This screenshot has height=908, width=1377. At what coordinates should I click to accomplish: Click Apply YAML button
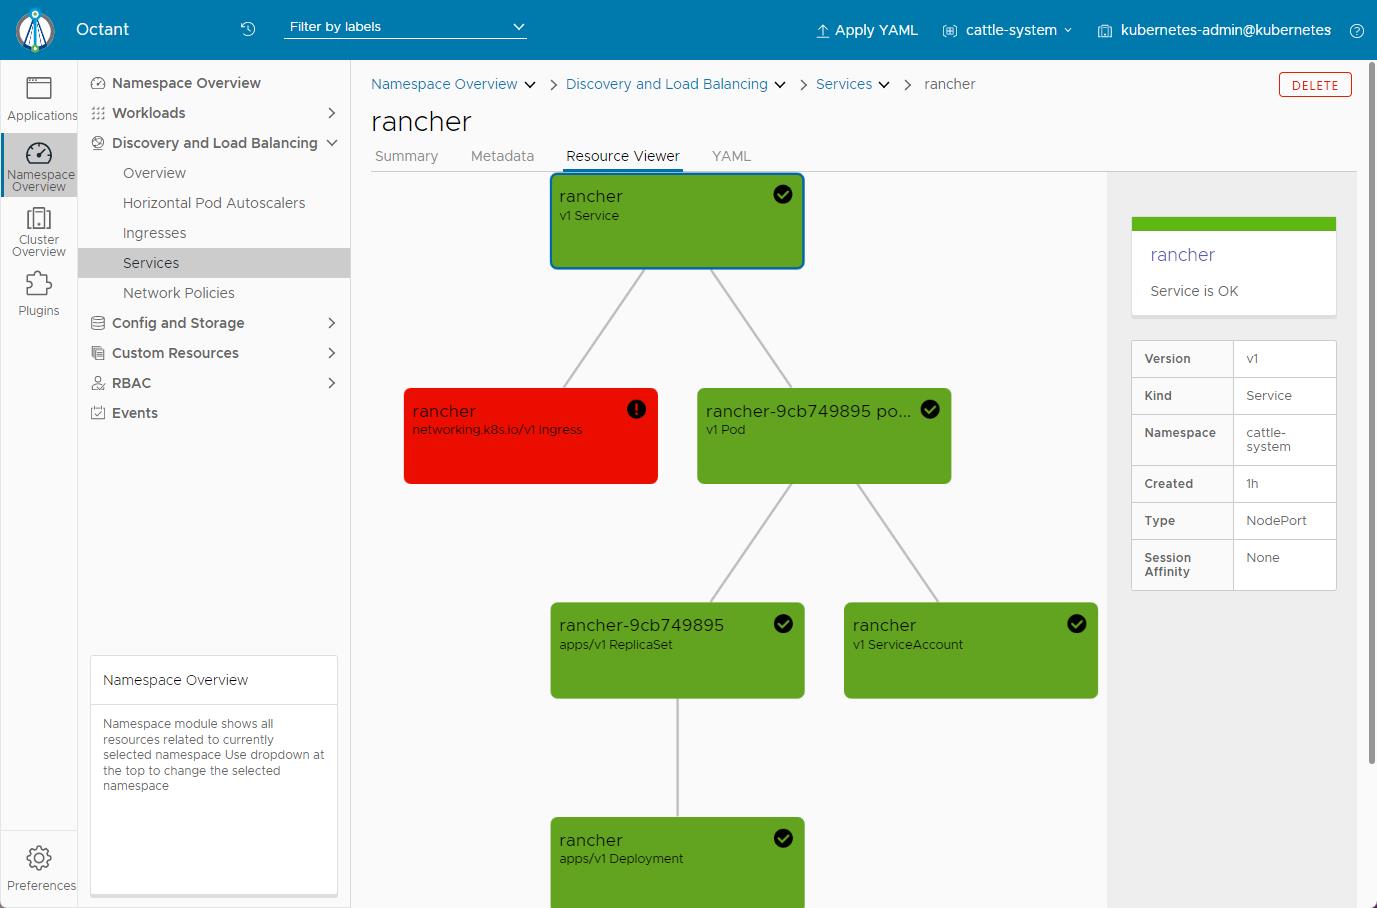tap(866, 30)
